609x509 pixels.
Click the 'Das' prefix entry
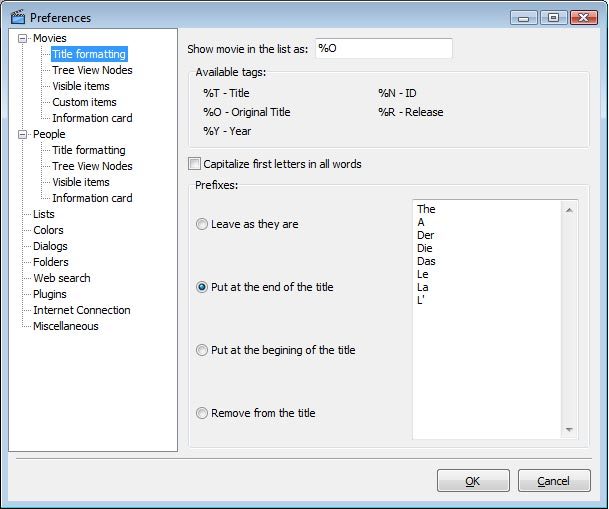click(426, 261)
